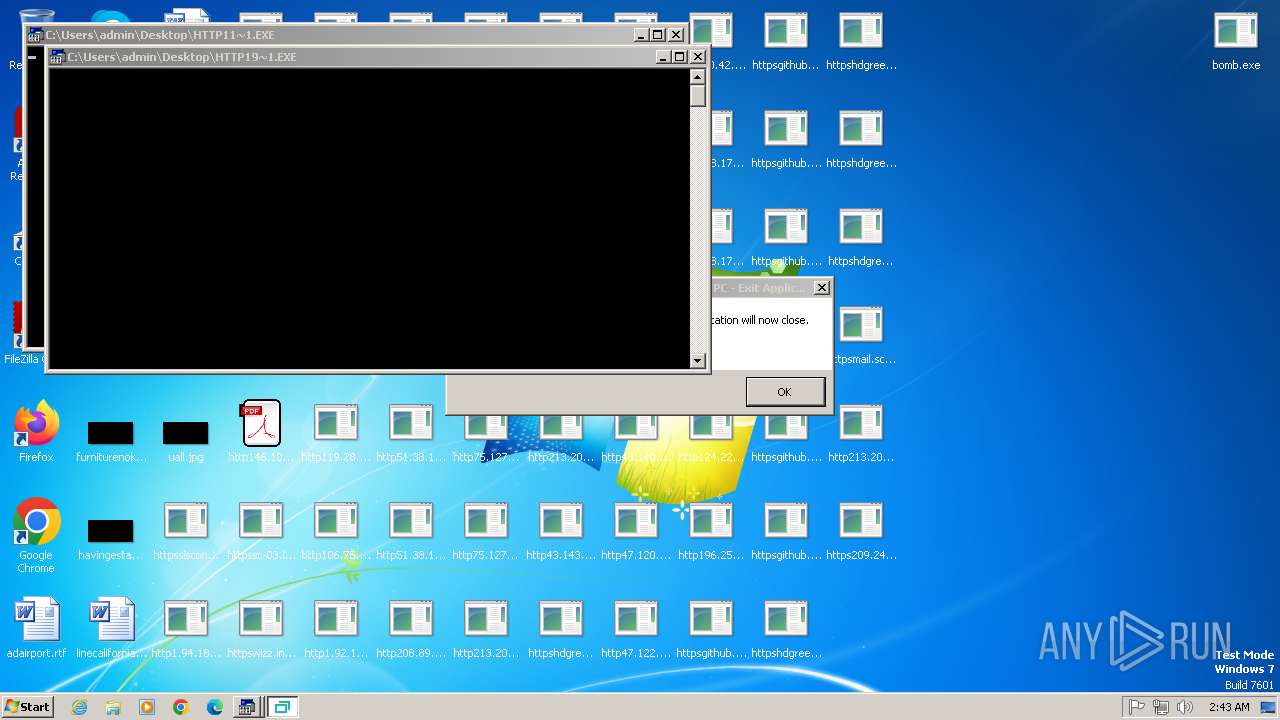The height and width of the screenshot is (720, 1280).
Task: Click the Show desktop strip beside the clock
Action: tap(1269, 707)
